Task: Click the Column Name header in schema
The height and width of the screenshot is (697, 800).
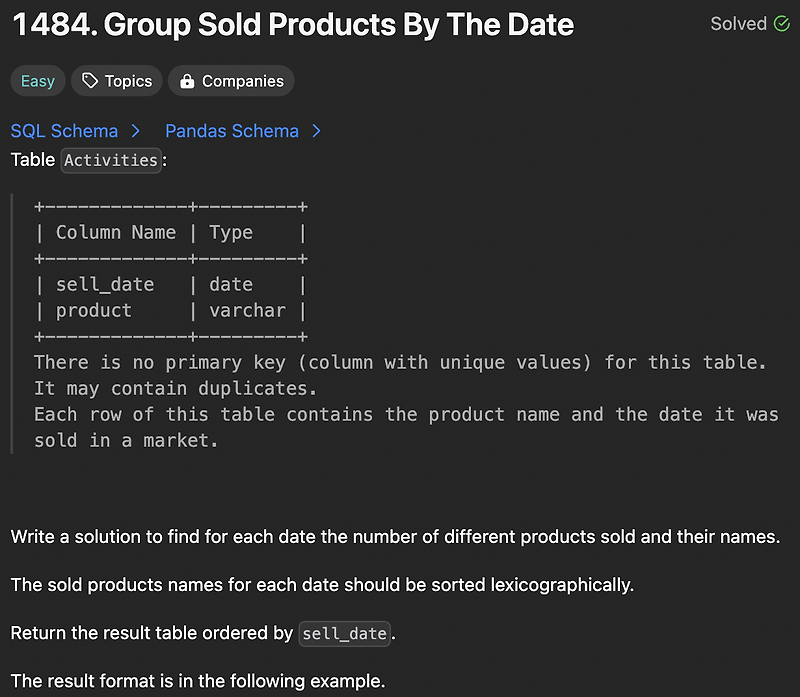Action: [116, 233]
